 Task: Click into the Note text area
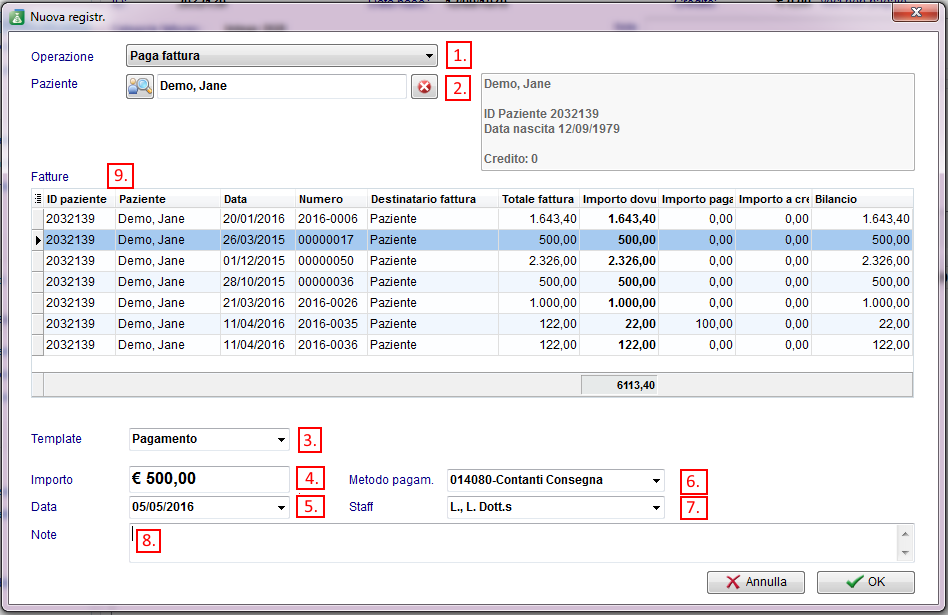[x=513, y=543]
